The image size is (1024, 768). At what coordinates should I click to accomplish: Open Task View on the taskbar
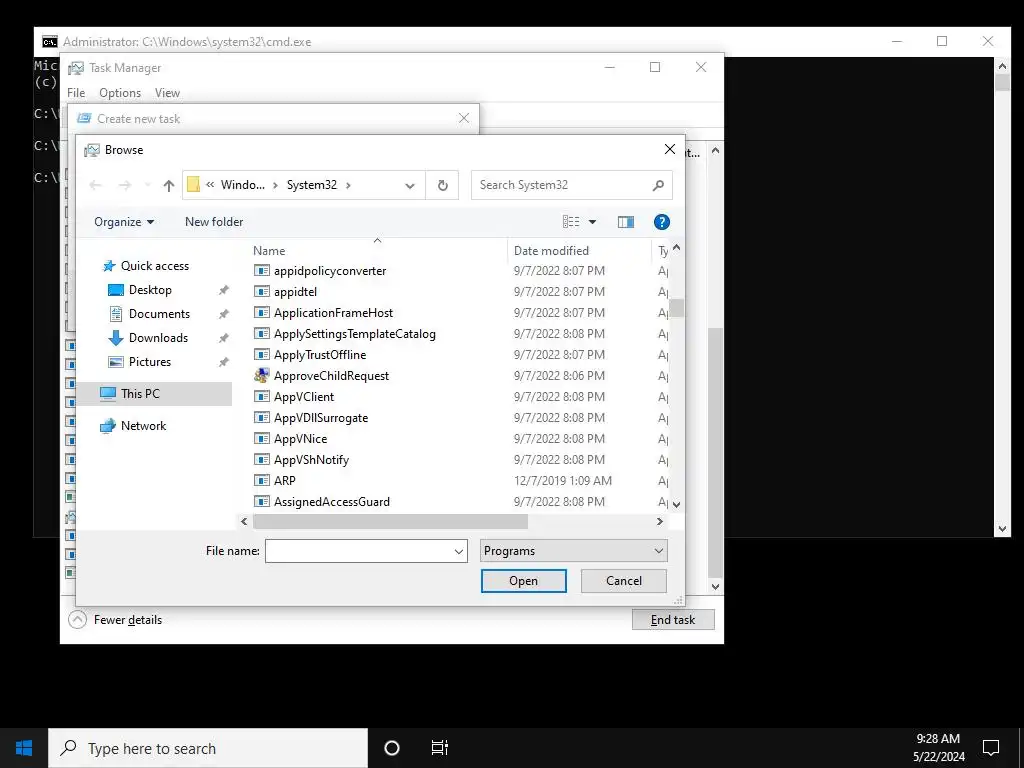pos(440,748)
